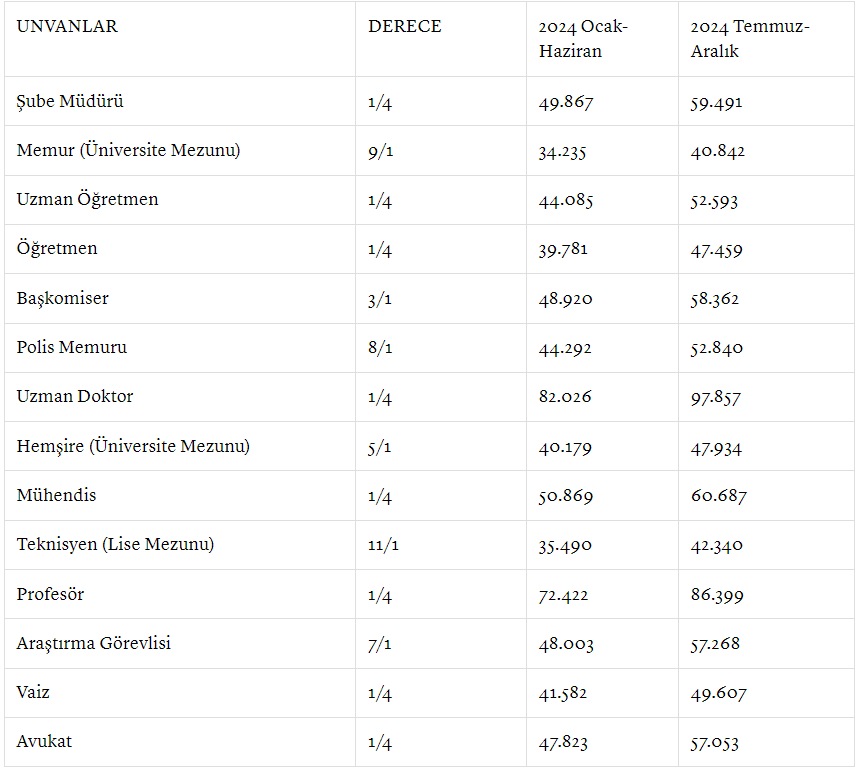Select Mühendis value 50.869
The width and height of the screenshot is (856, 767).
click(566, 496)
